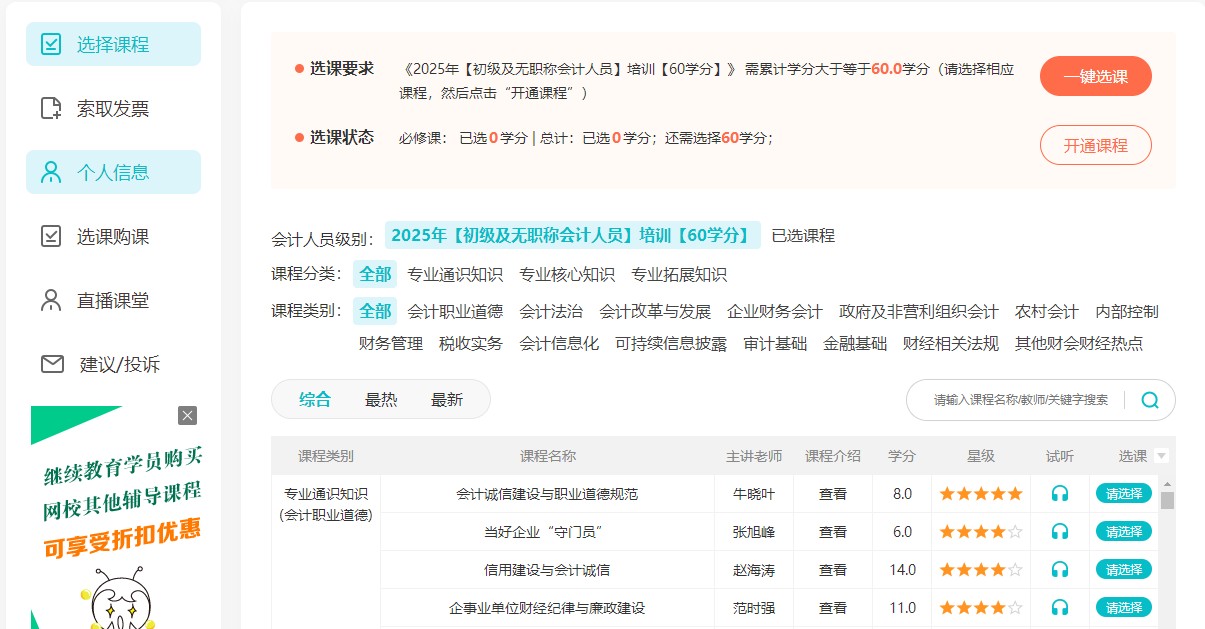Click the 一键选课 button

[1095, 77]
